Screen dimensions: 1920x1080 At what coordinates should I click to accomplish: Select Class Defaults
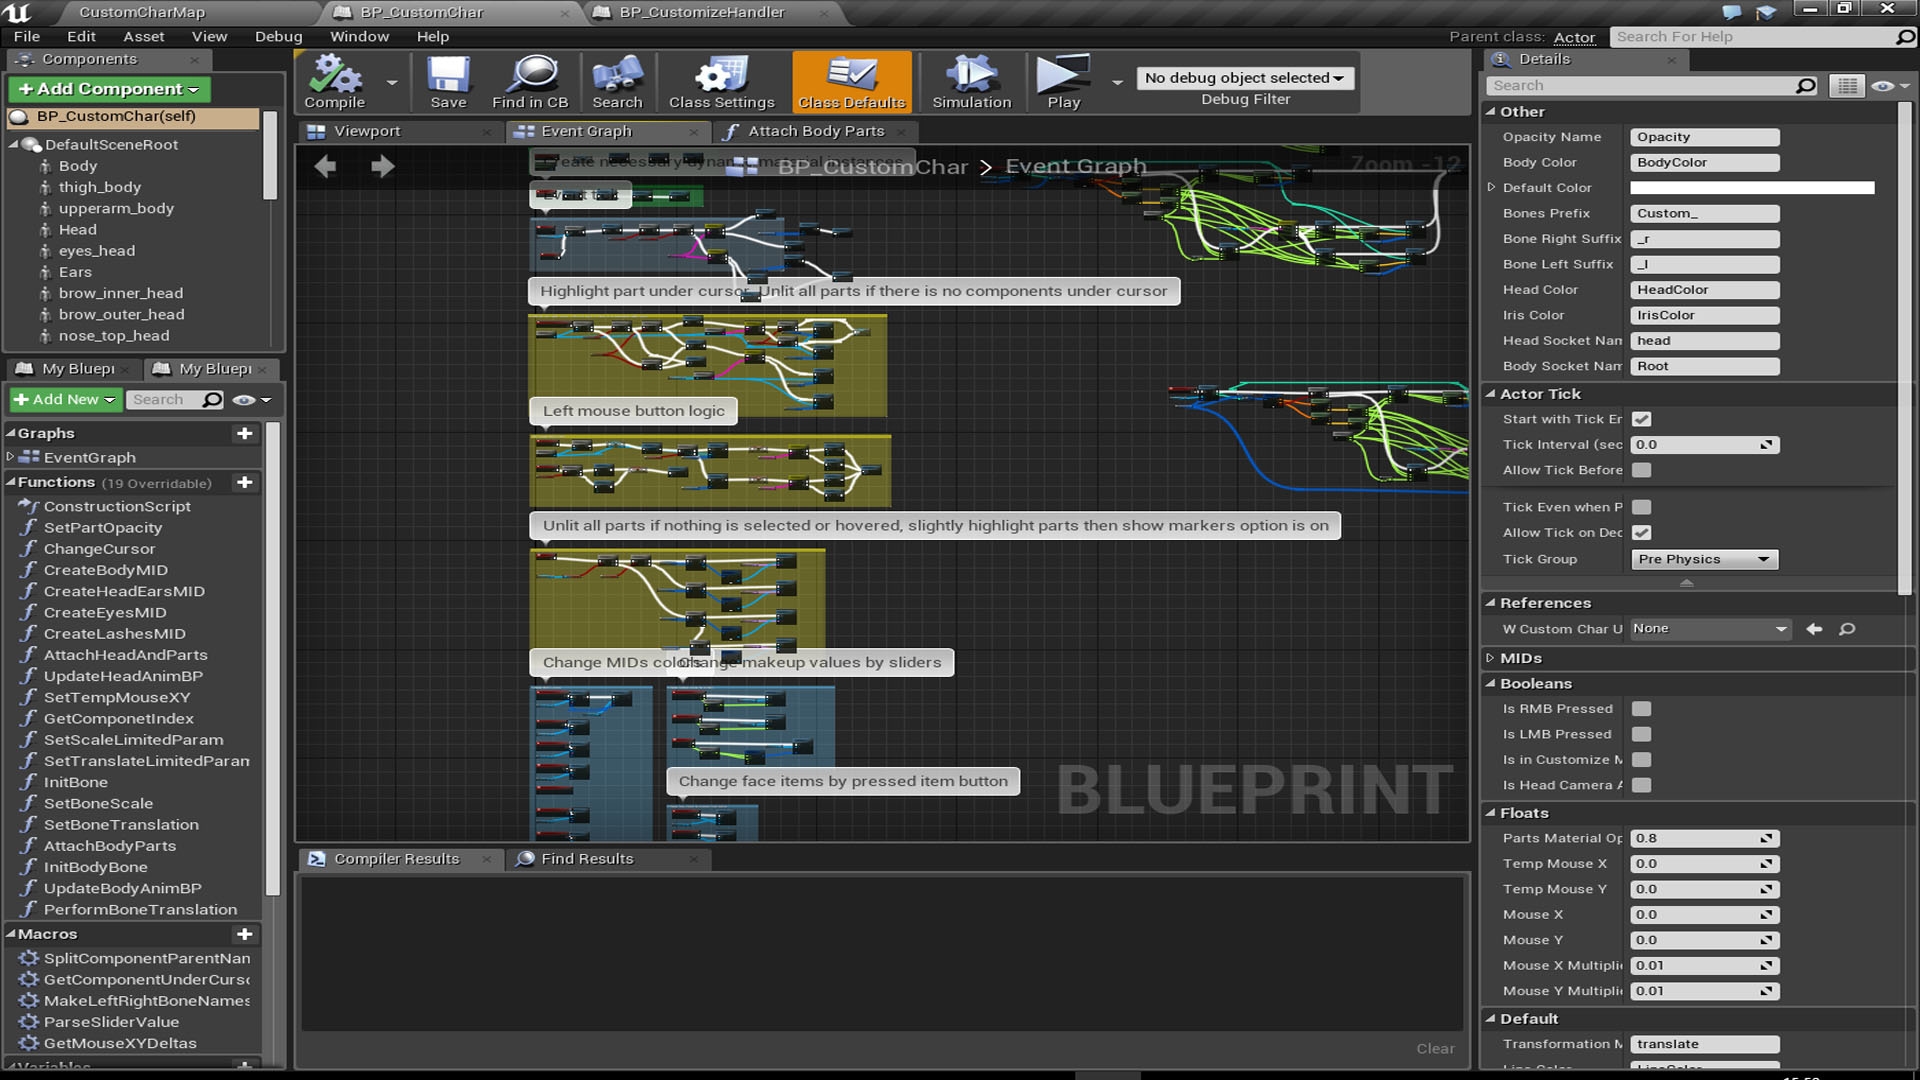pos(851,82)
